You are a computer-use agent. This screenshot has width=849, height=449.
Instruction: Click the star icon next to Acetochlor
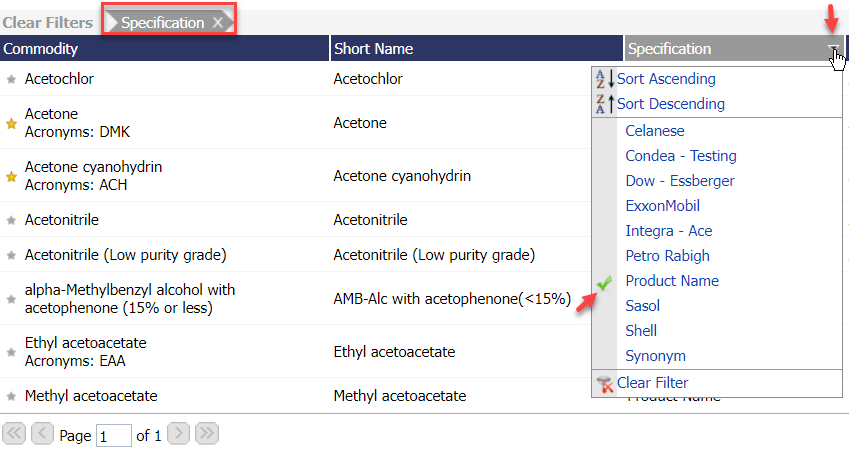(x=12, y=79)
